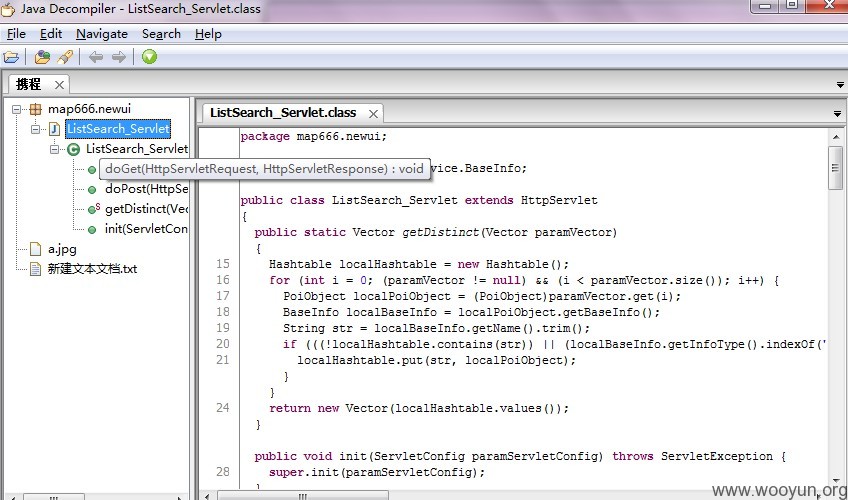Go back with the left arrow

coord(96,57)
